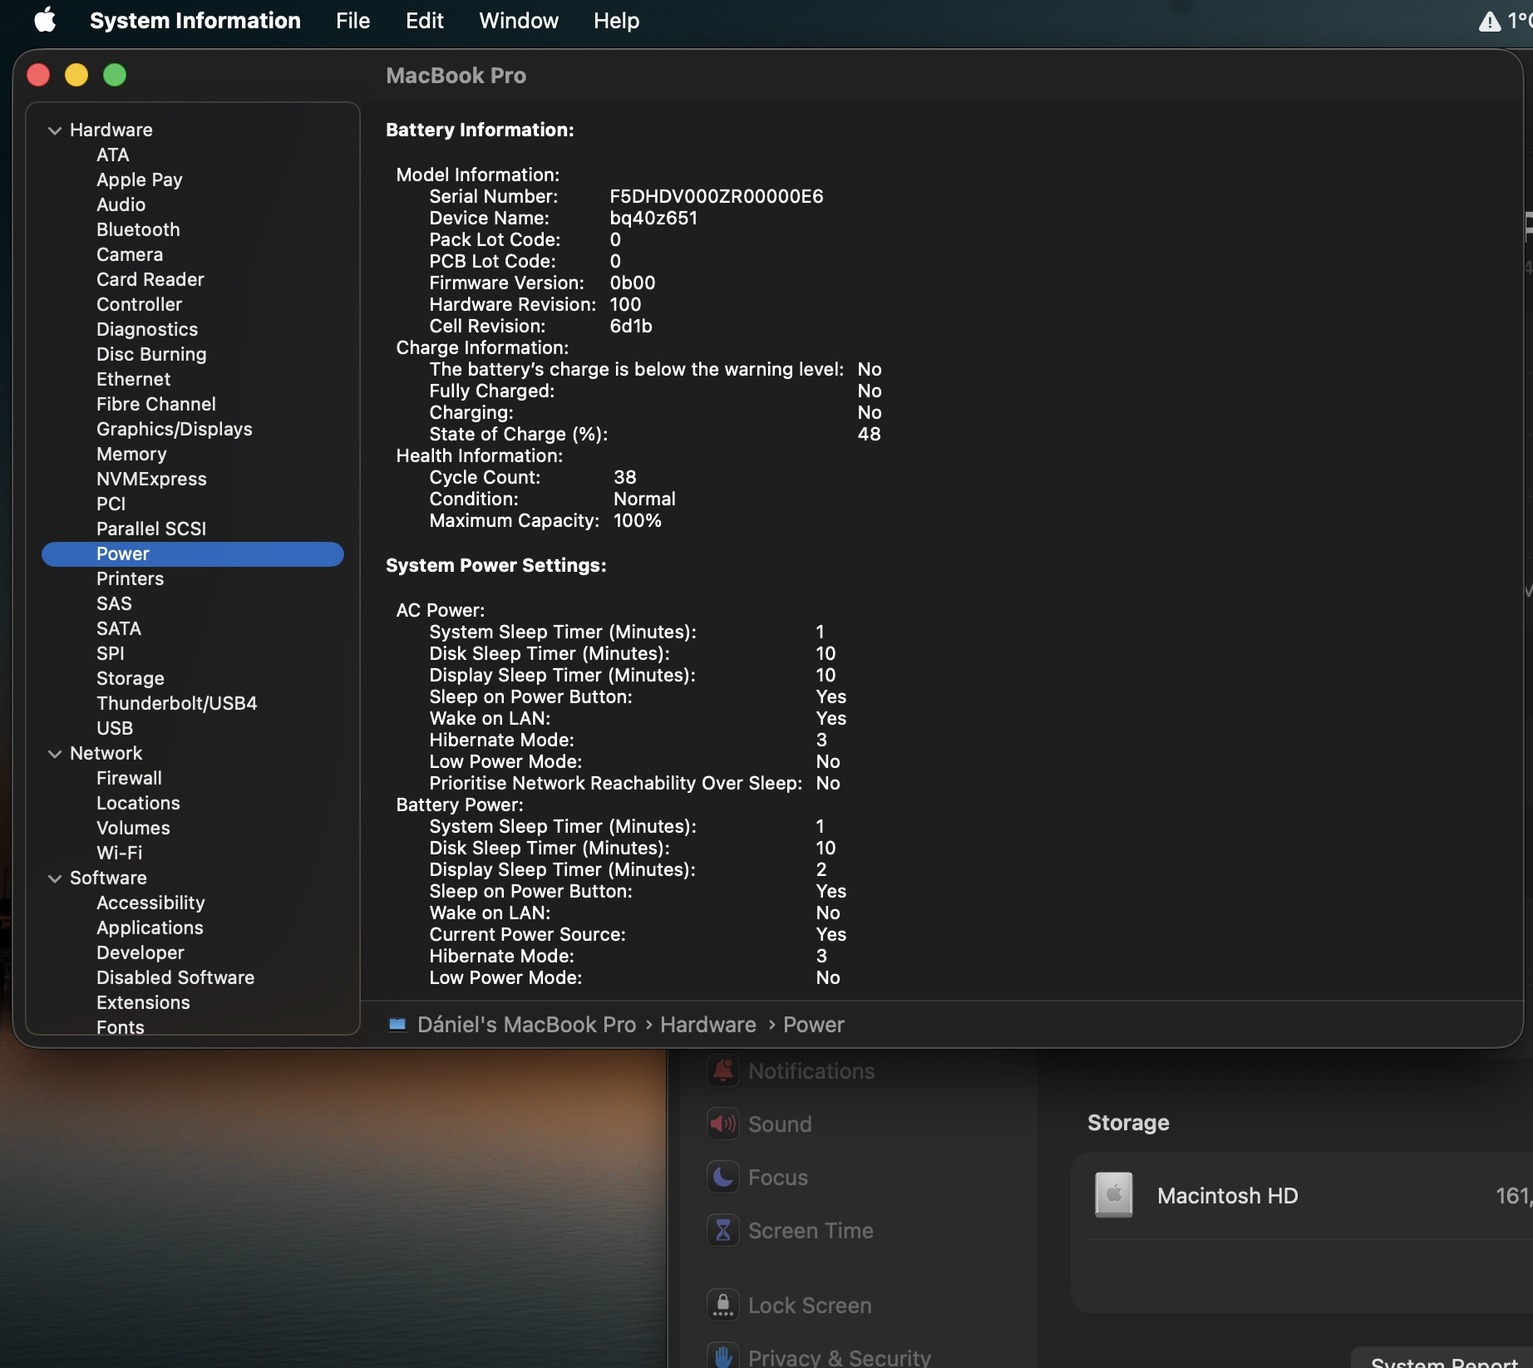1533x1368 pixels.
Task: Click the Sound speaker icon in System Settings
Action: coord(723,1124)
